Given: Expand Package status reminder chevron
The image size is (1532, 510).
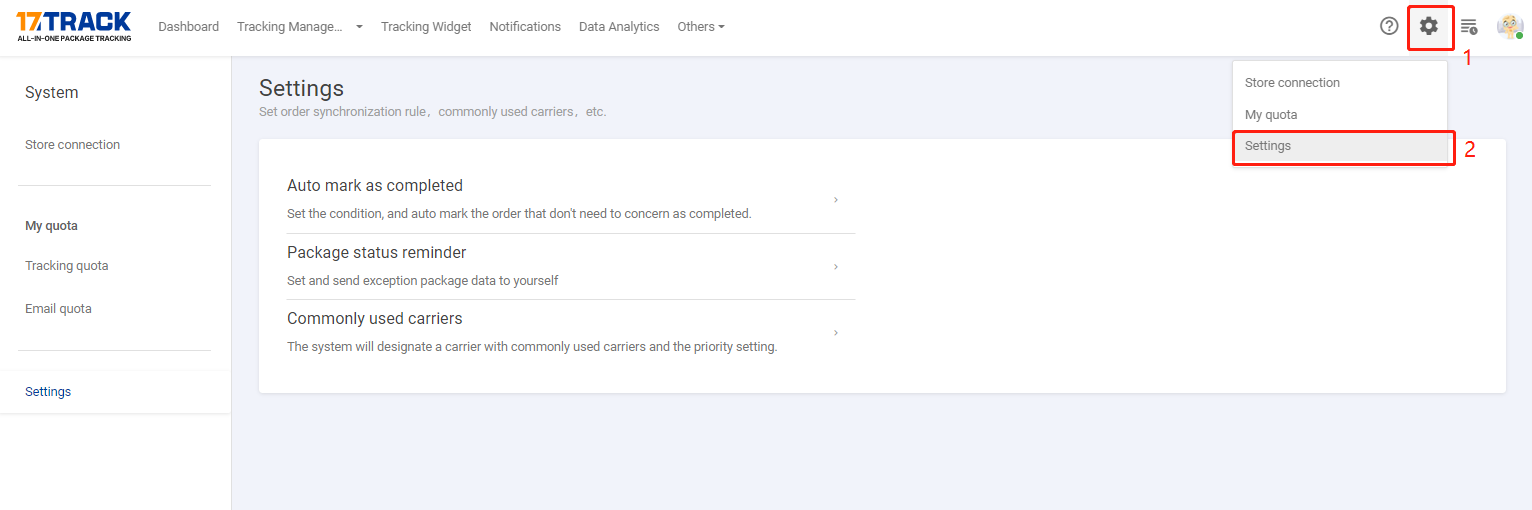Looking at the screenshot, I should (x=836, y=267).
